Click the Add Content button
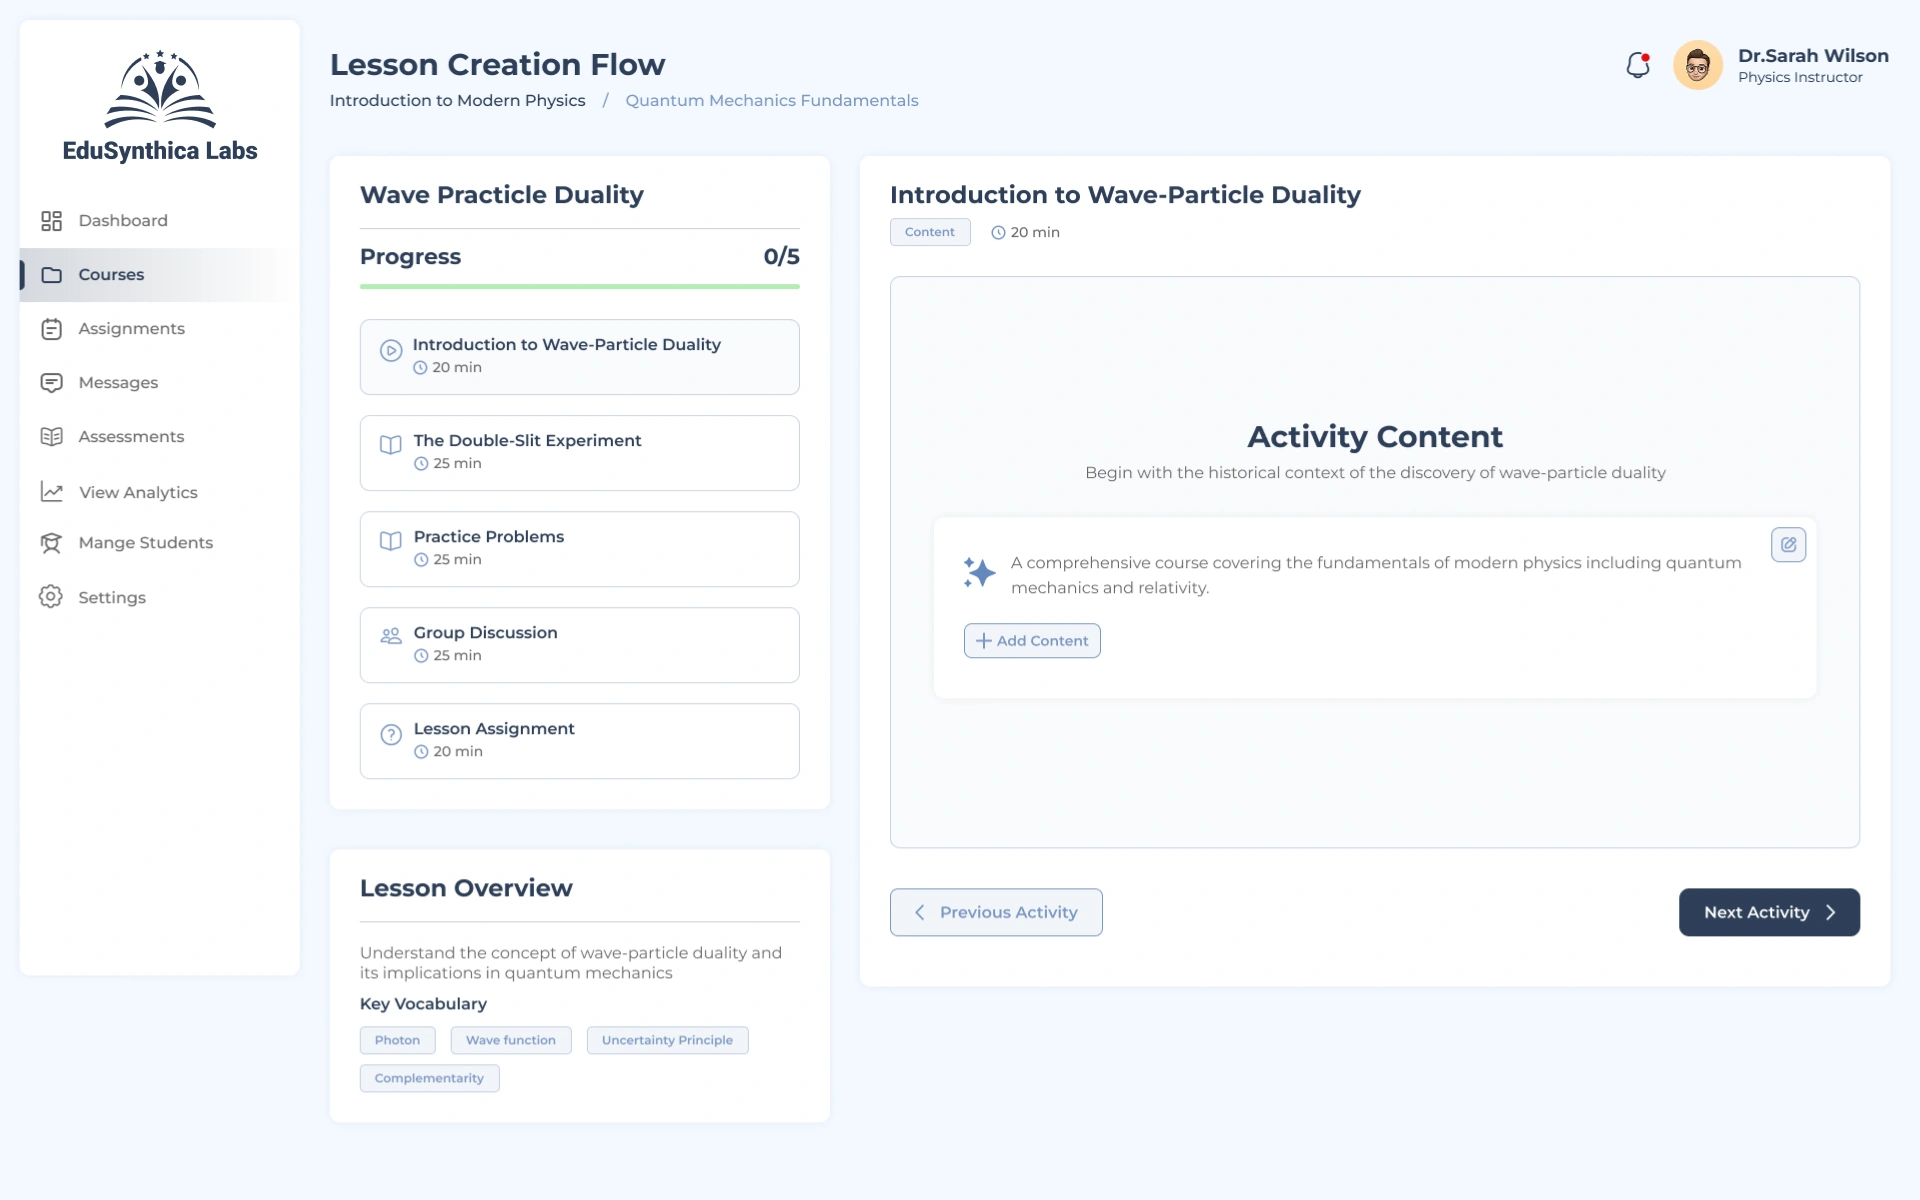 pos(1032,641)
